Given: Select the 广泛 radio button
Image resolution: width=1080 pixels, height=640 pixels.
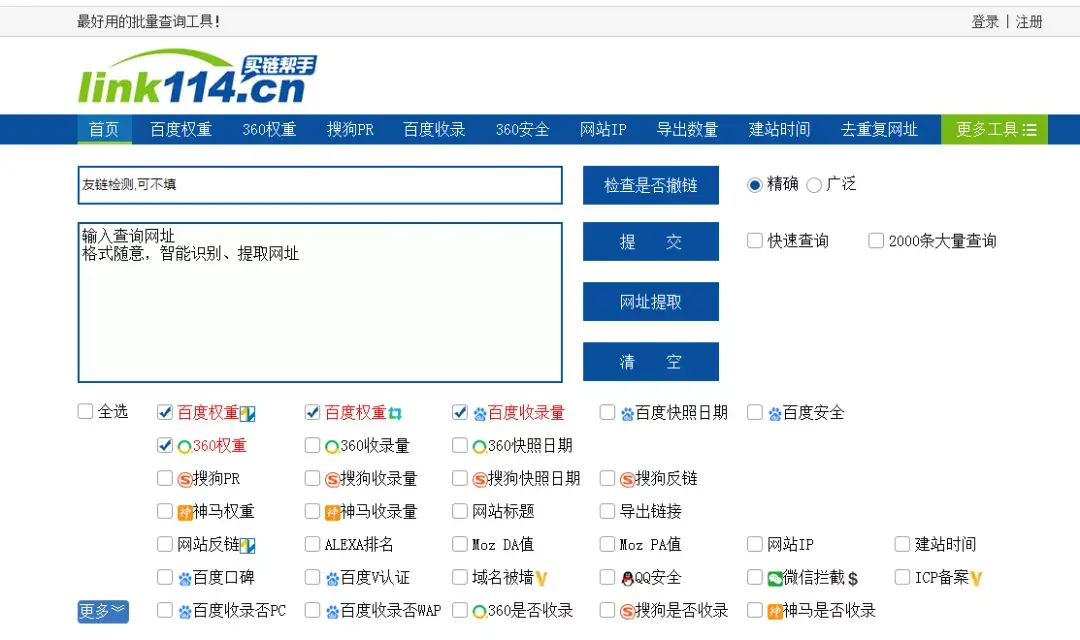Looking at the screenshot, I should pos(814,185).
